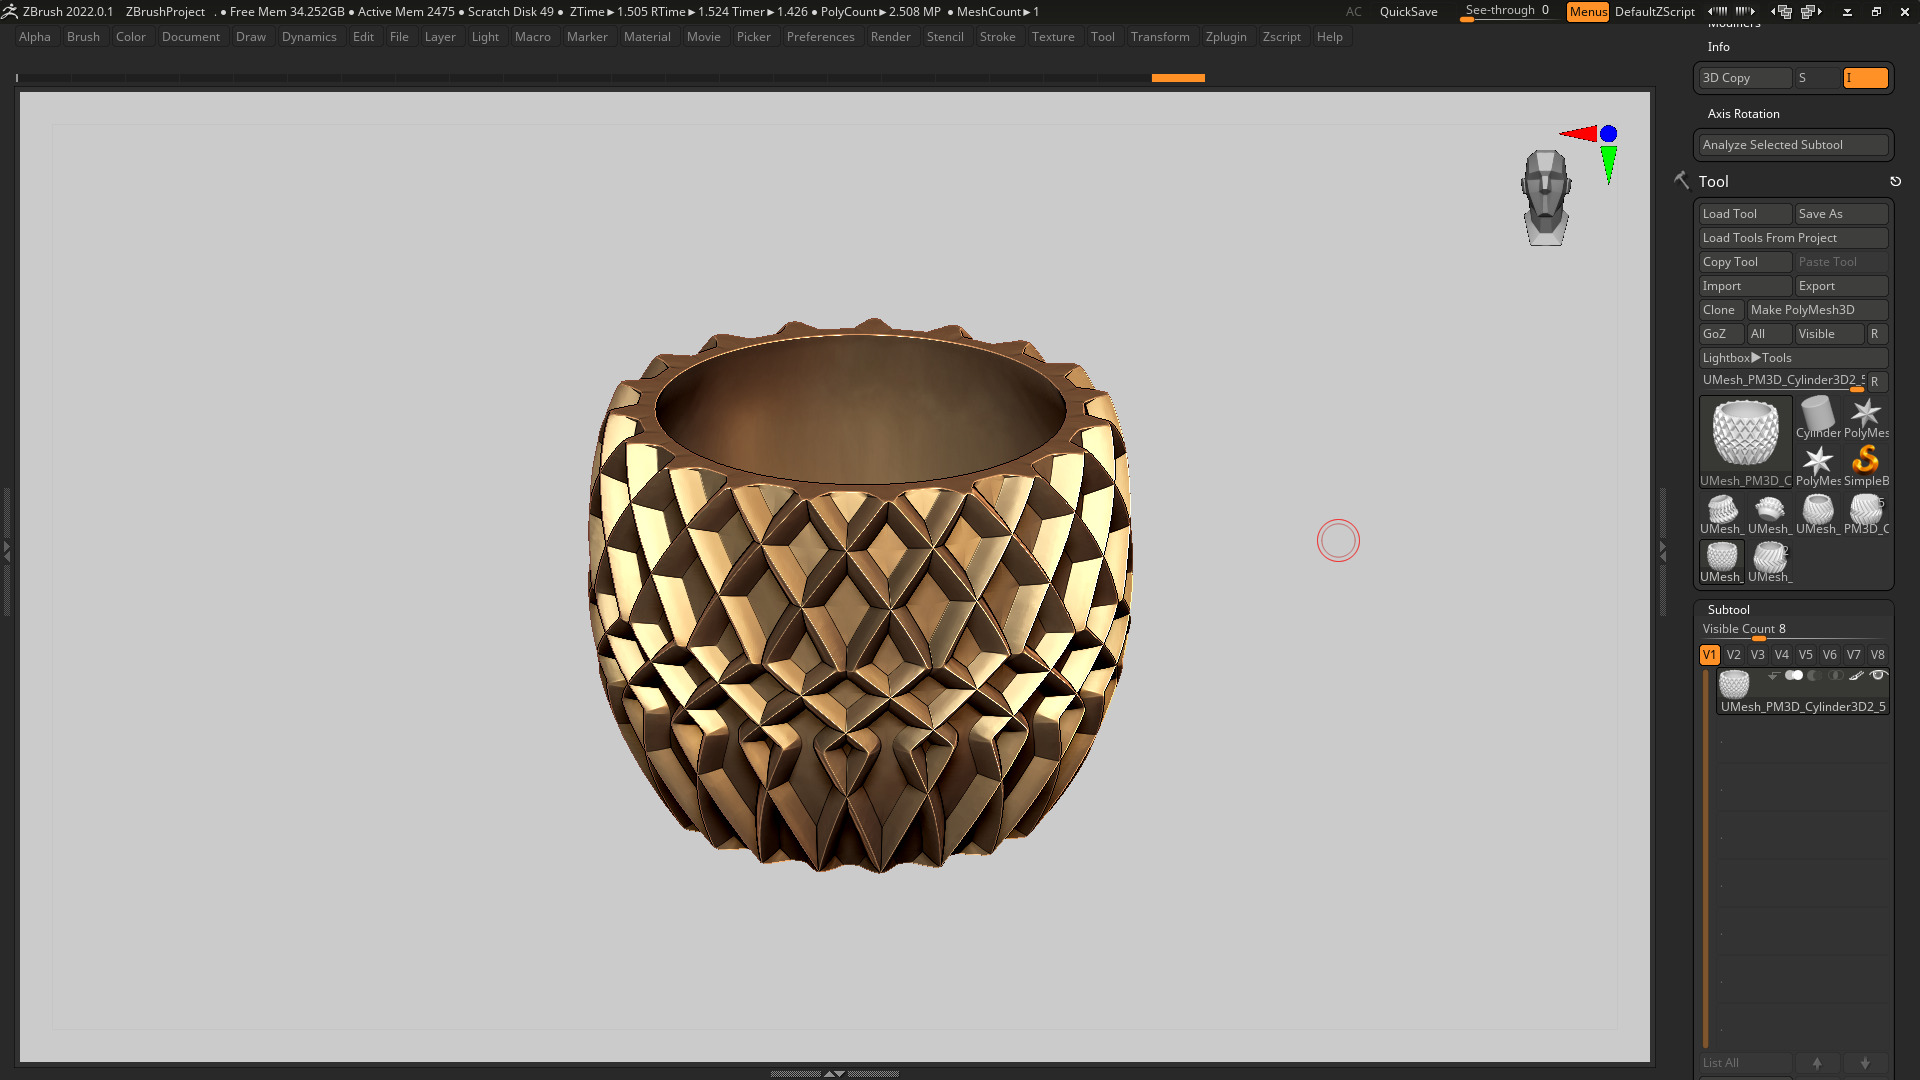This screenshot has width=1920, height=1080.
Task: Adjust the Visible Count slider
Action: pyautogui.click(x=1793, y=630)
